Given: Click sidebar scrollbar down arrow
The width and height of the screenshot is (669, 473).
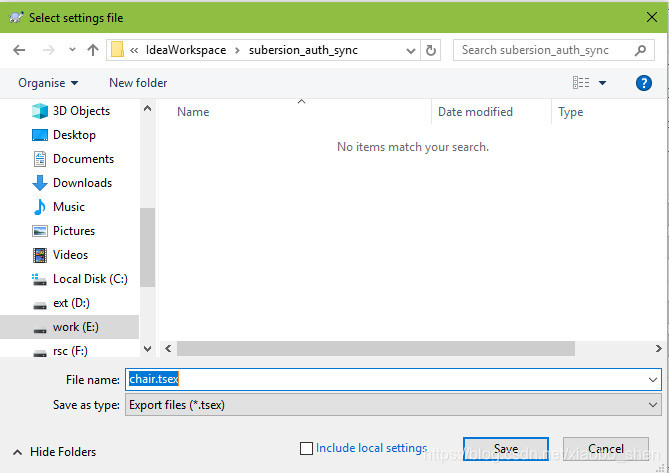Looking at the screenshot, I should tap(148, 349).
